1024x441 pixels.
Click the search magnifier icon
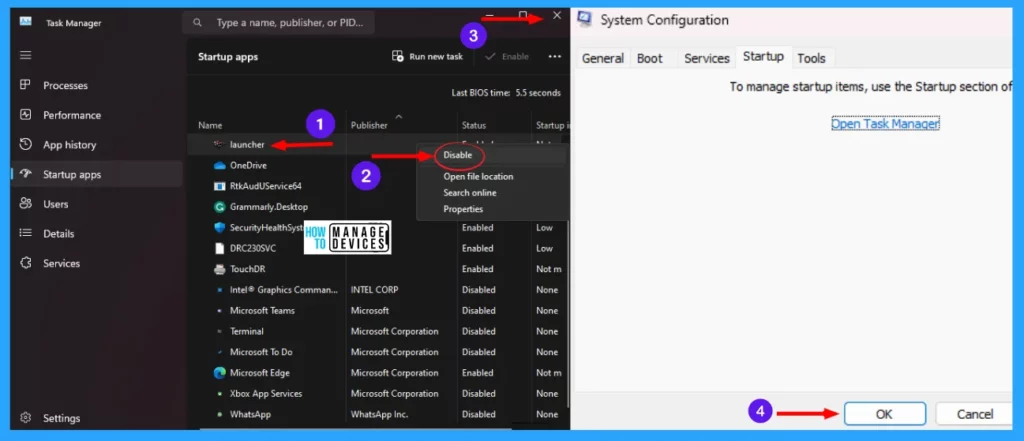point(197,23)
